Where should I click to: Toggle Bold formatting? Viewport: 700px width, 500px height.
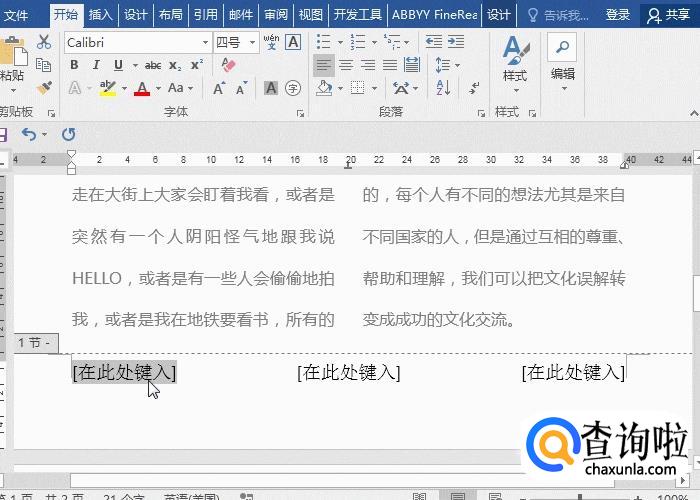coord(74,65)
